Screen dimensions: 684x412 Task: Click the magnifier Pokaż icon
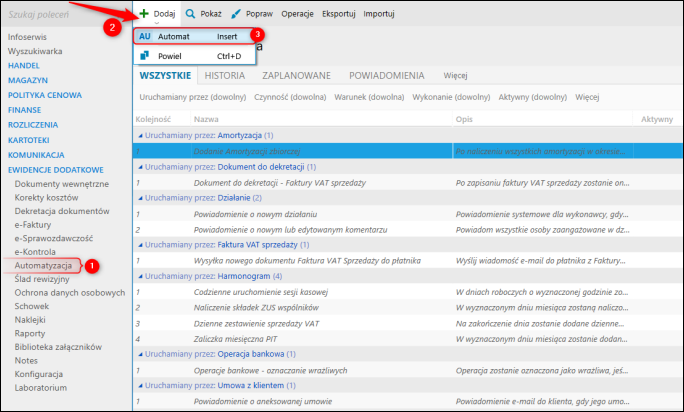click(190, 14)
